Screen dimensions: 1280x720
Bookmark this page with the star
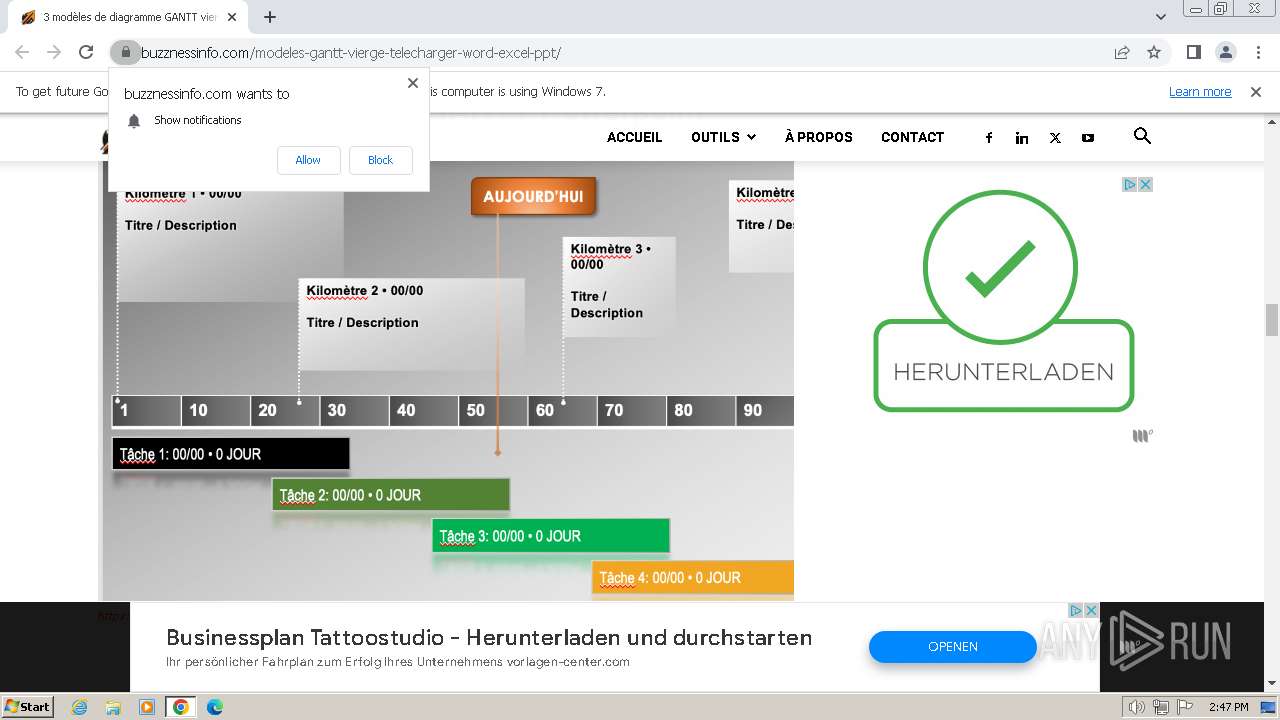pos(1154,52)
